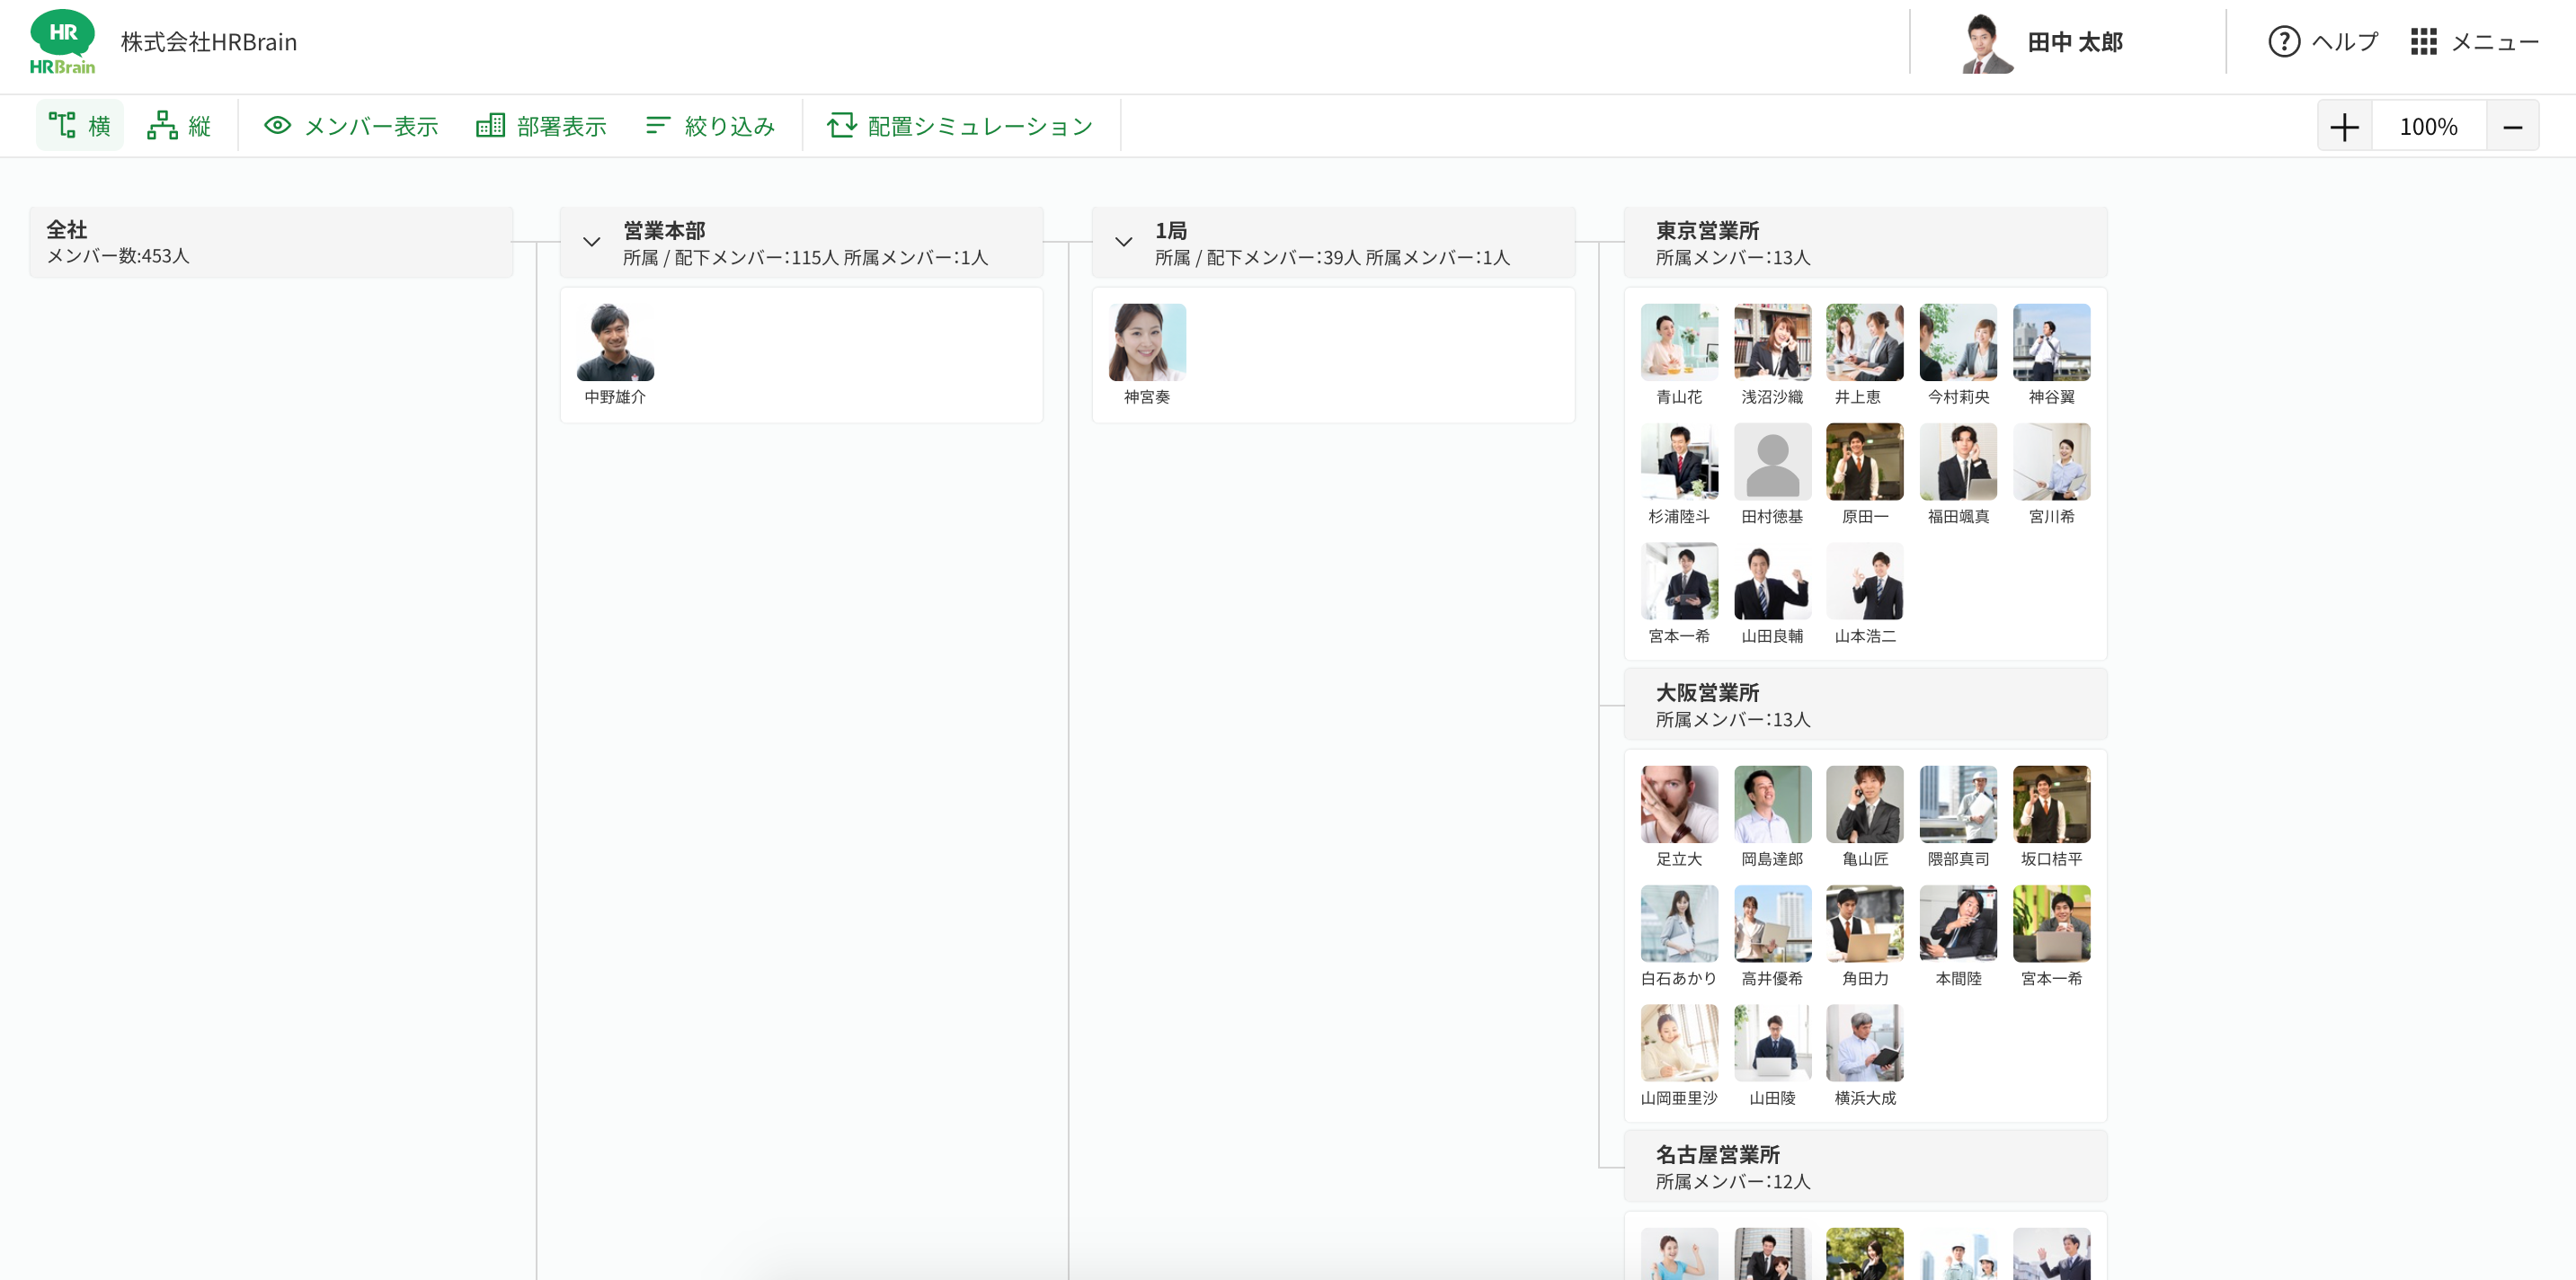Select the 東京営業所 department header
The height and width of the screenshot is (1280, 2576).
pyautogui.click(x=1865, y=243)
